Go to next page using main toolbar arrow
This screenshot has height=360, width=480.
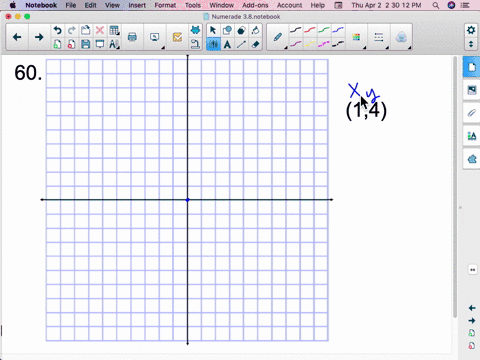[39, 37]
